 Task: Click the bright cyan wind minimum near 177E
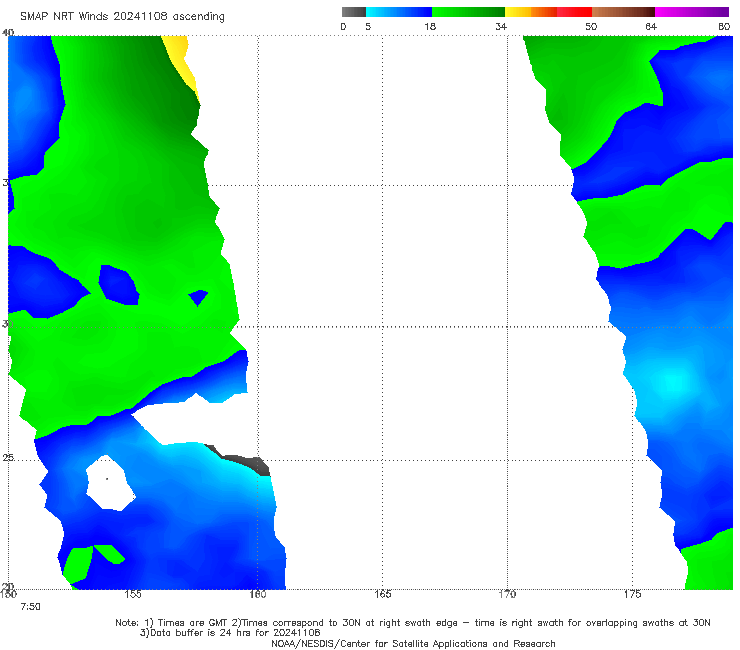click(x=672, y=380)
